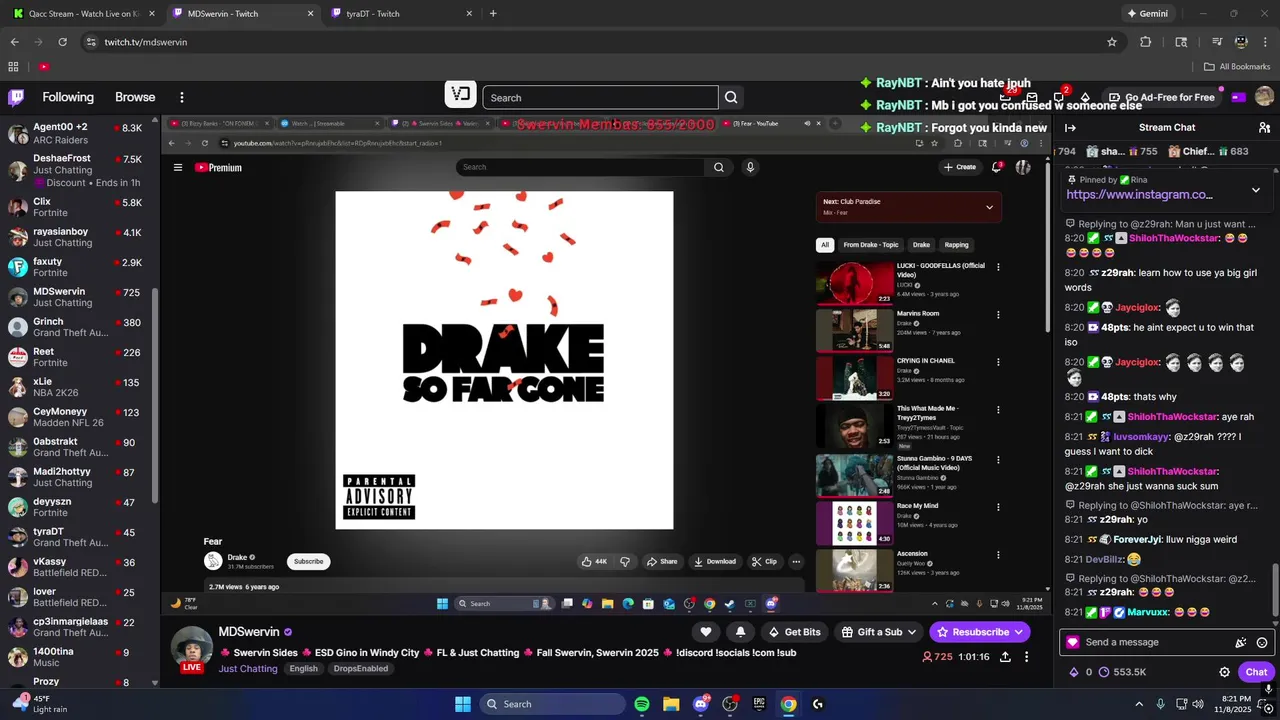Expand the Next: Club Paradise queue chevron
This screenshot has height=720, width=1280.
click(x=989, y=207)
